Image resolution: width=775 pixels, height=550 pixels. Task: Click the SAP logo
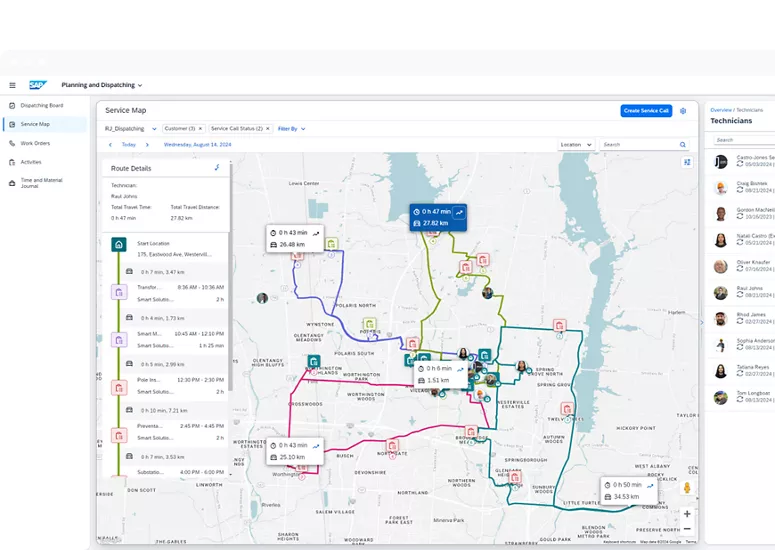[x=38, y=85]
